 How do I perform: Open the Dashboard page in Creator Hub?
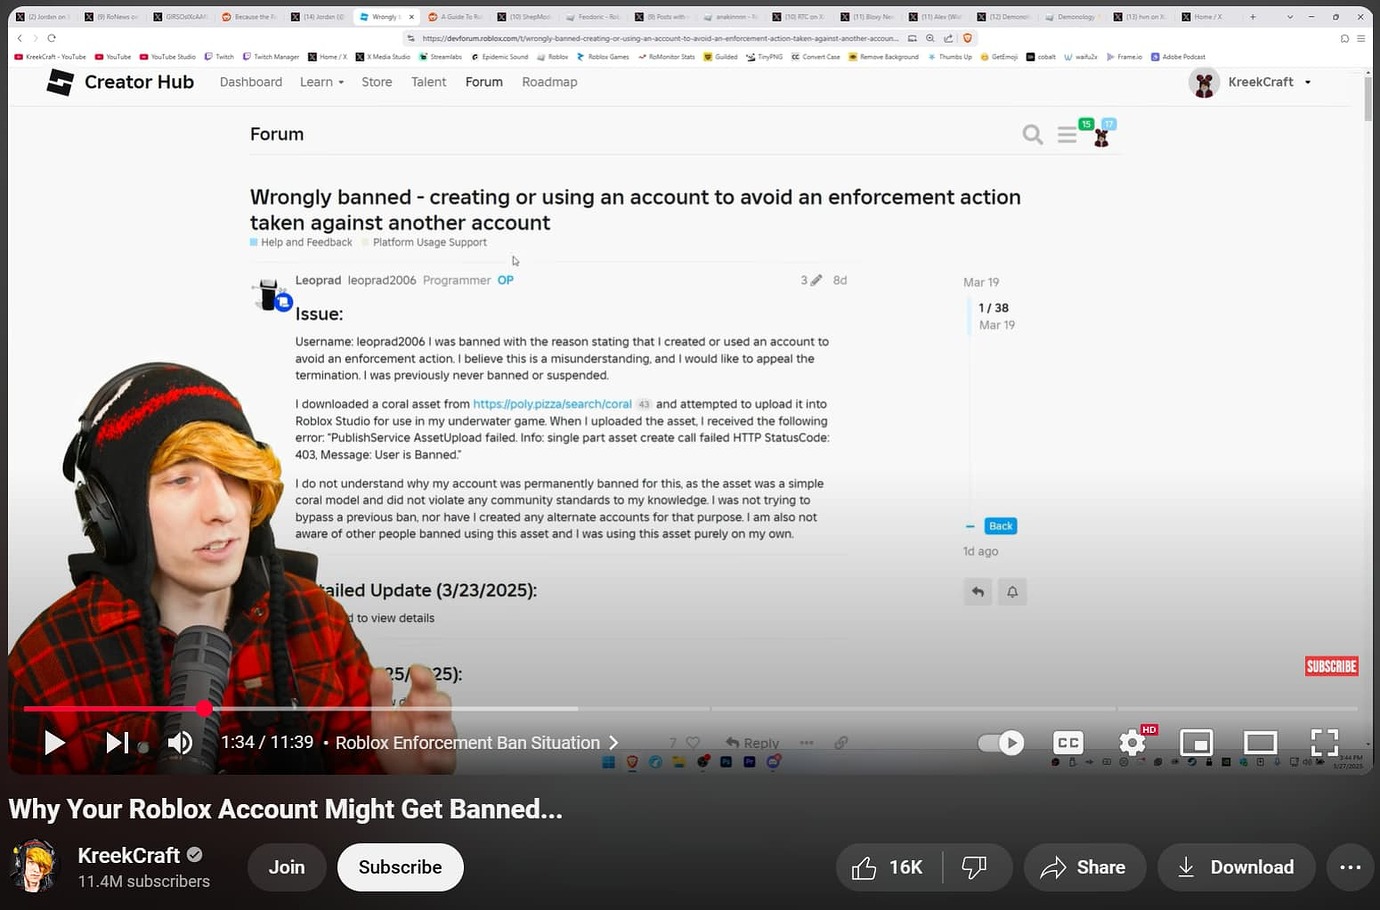(251, 82)
